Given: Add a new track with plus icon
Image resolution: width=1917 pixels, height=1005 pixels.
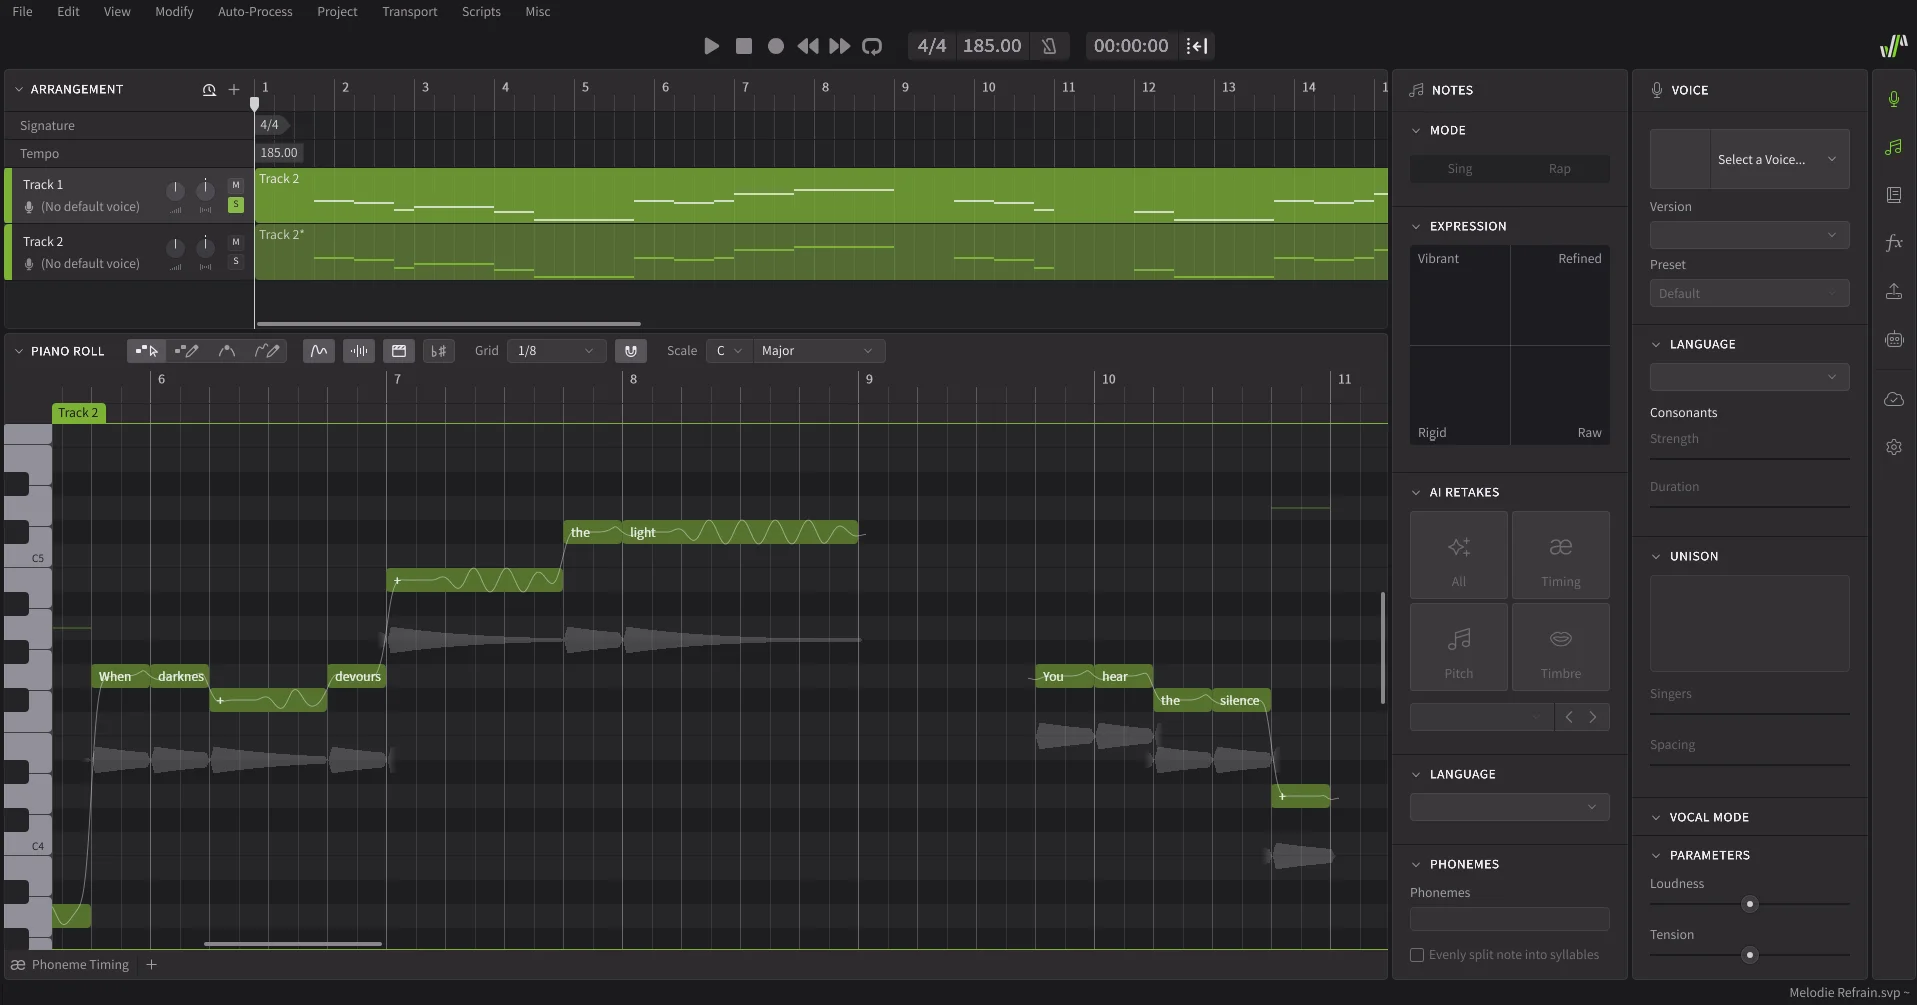Looking at the screenshot, I should 234,90.
